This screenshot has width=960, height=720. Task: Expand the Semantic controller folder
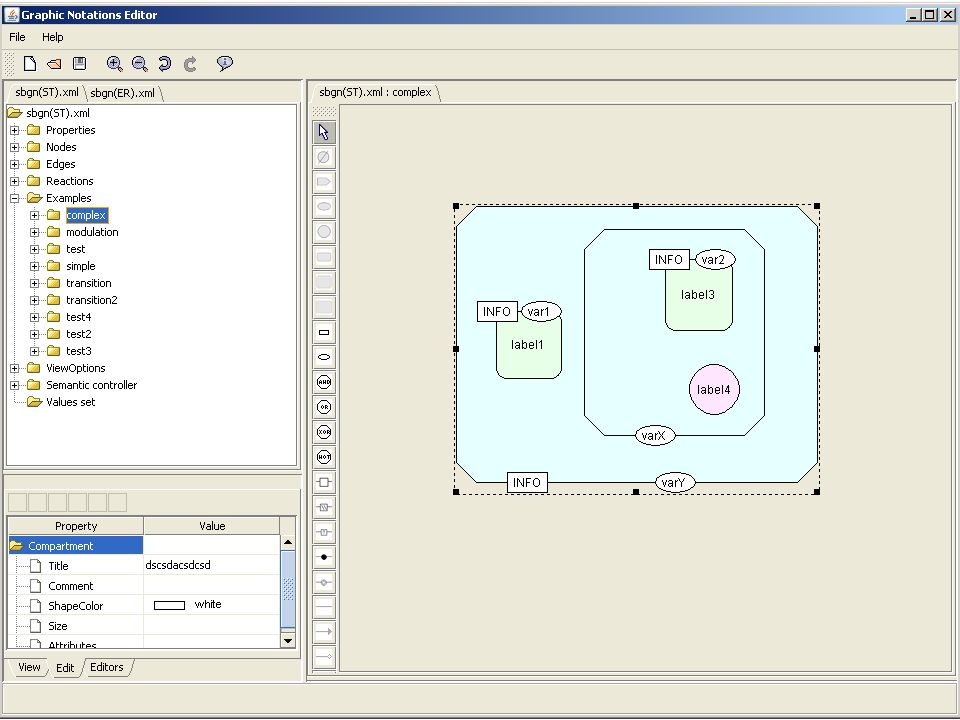tap(15, 386)
